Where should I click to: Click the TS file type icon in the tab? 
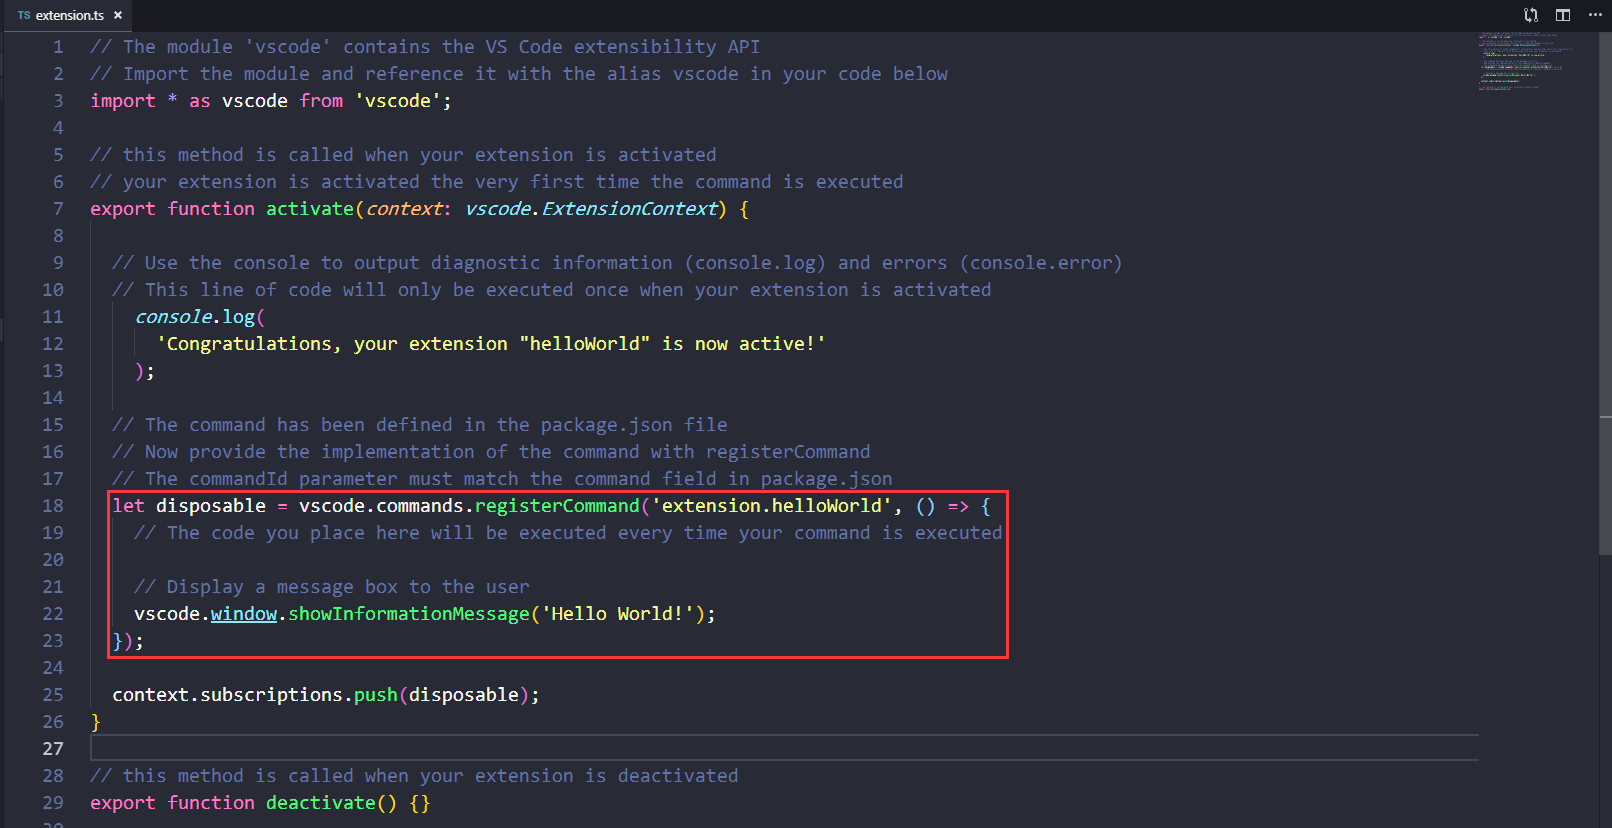pyautogui.click(x=24, y=15)
